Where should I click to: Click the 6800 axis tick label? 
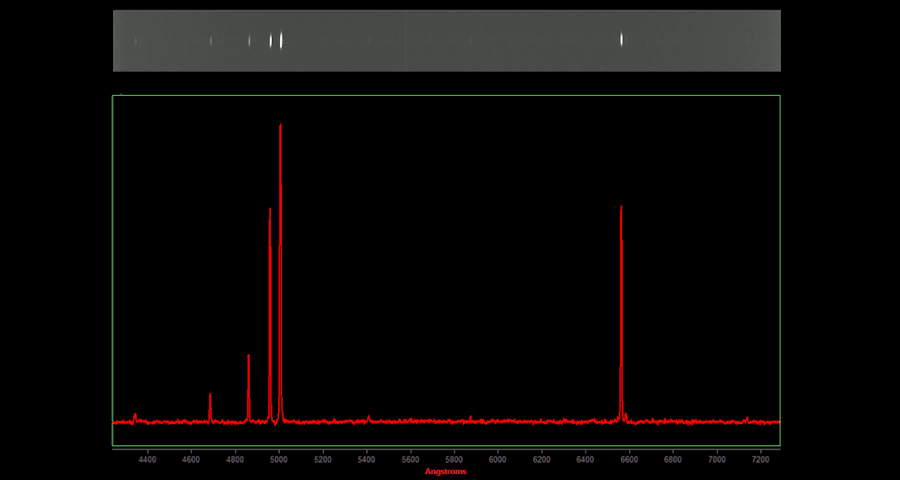673,459
